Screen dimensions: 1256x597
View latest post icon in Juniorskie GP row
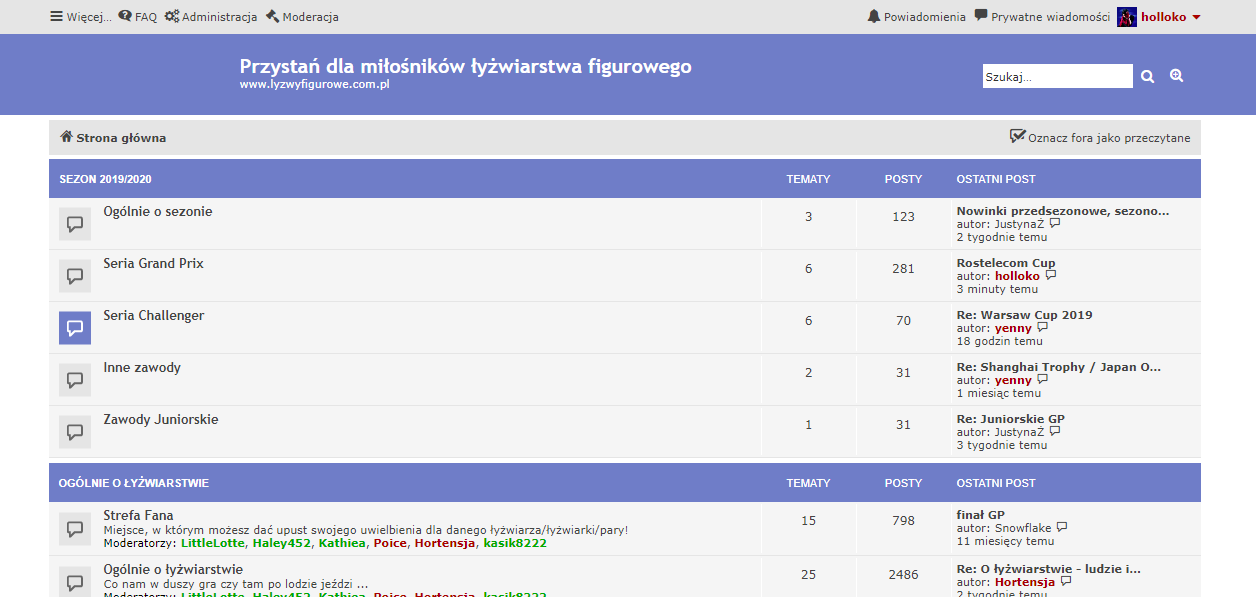pyautogui.click(x=1055, y=431)
